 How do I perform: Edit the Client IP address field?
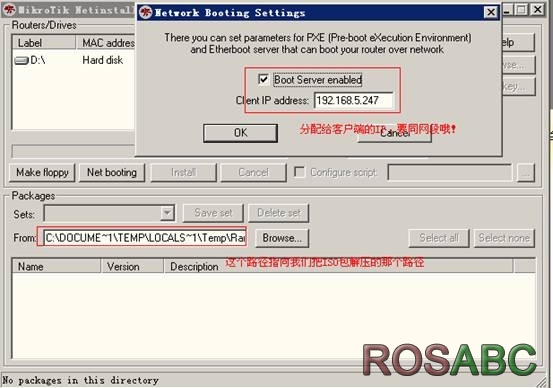[353, 101]
